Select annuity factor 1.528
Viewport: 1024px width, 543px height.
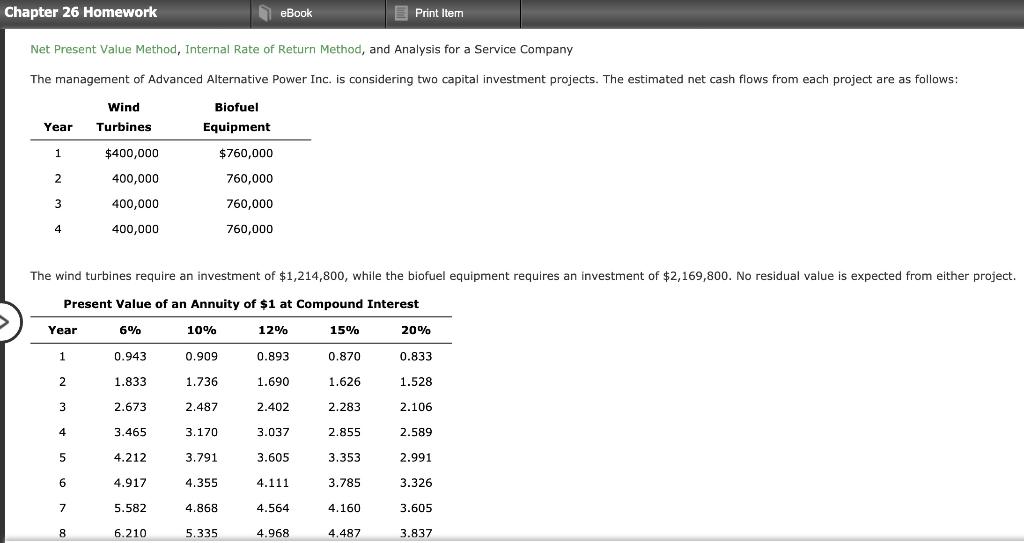coord(415,382)
